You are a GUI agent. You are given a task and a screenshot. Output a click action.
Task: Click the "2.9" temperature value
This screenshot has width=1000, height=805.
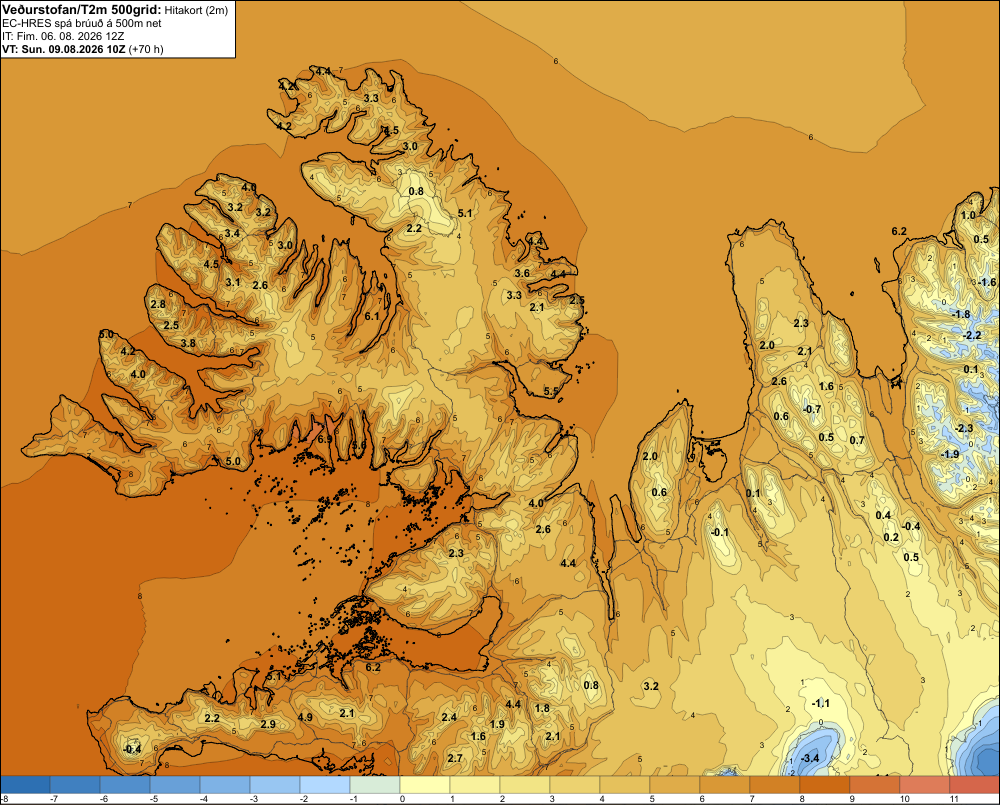(x=268, y=724)
